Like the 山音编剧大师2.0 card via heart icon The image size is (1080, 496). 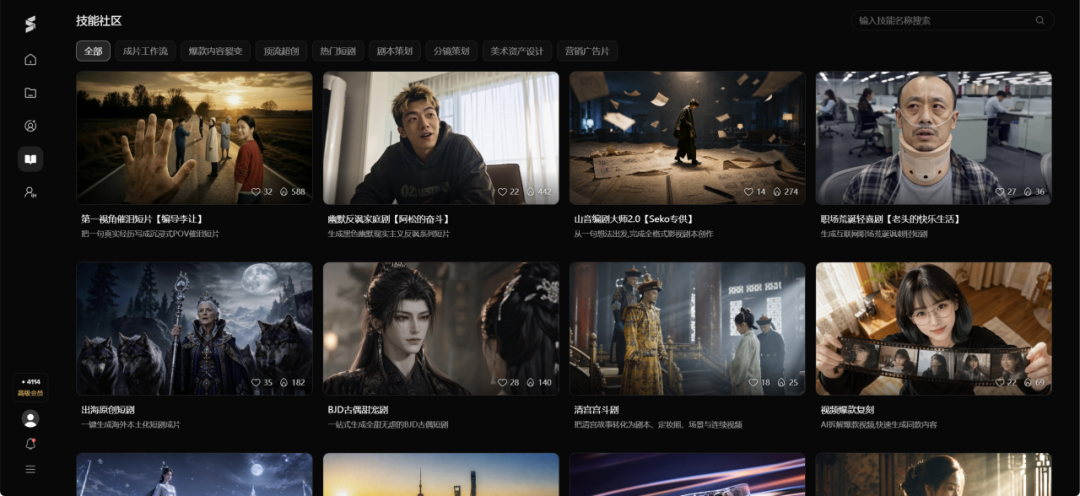point(749,192)
